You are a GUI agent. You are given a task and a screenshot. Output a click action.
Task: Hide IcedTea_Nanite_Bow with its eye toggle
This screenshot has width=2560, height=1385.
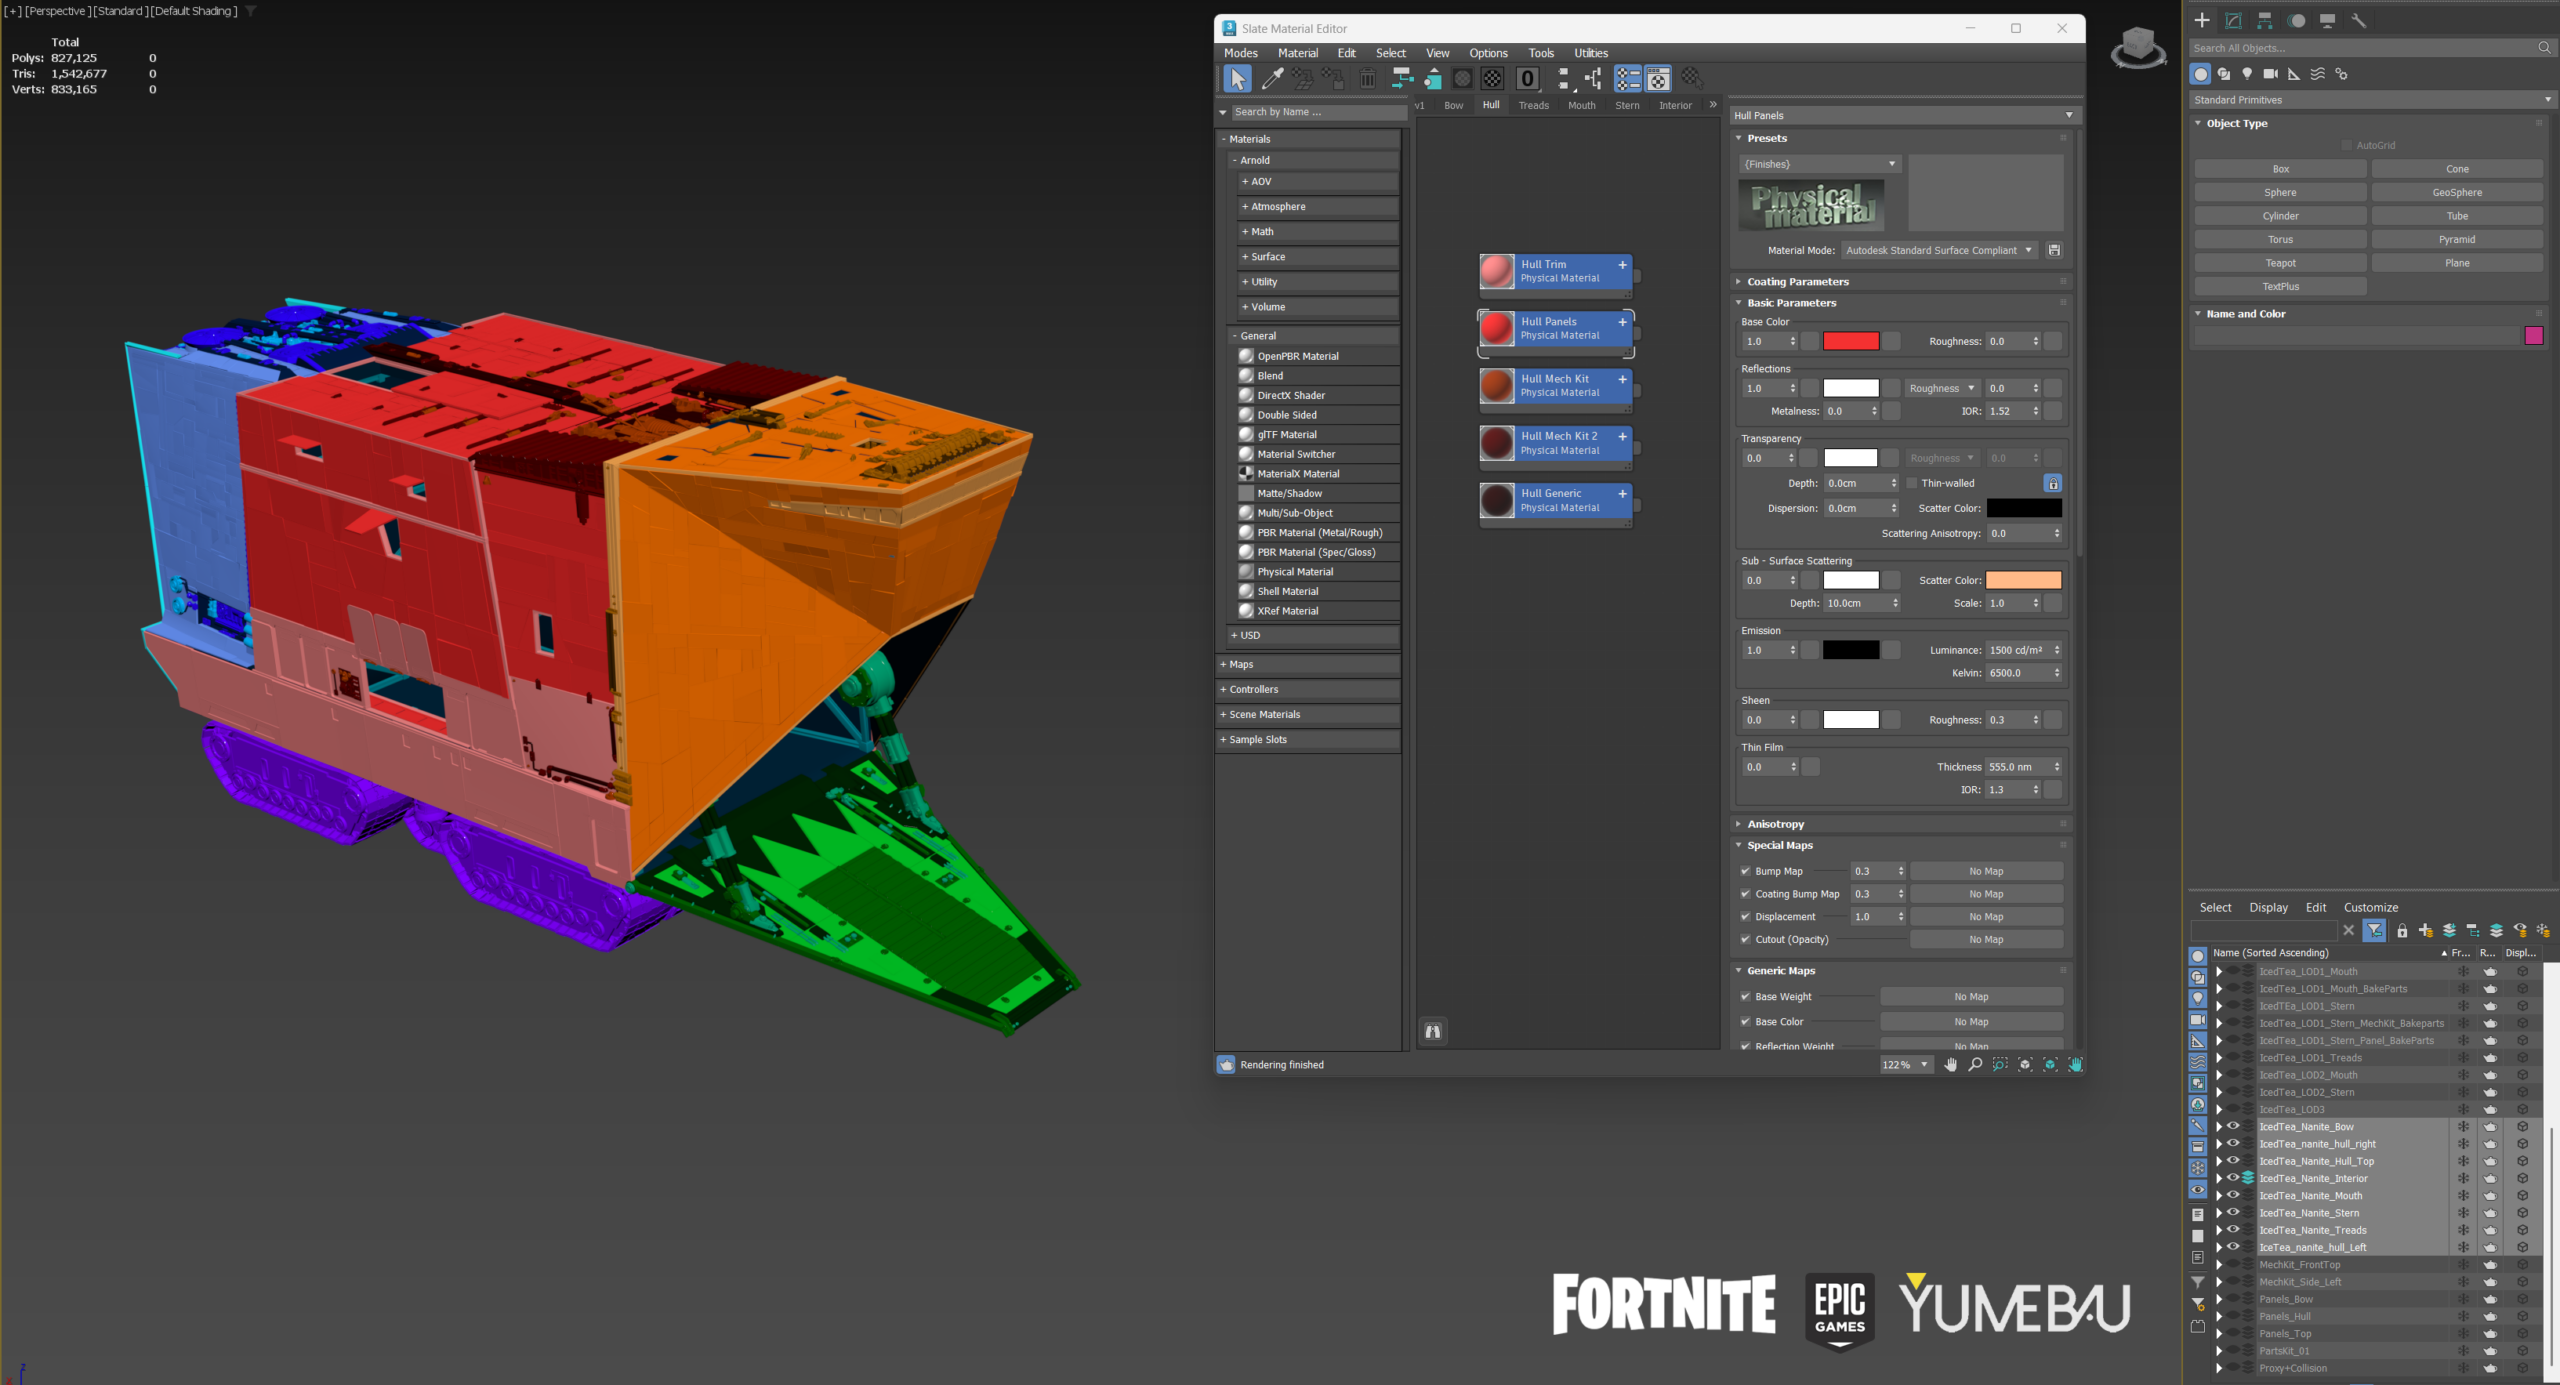(x=2233, y=1126)
